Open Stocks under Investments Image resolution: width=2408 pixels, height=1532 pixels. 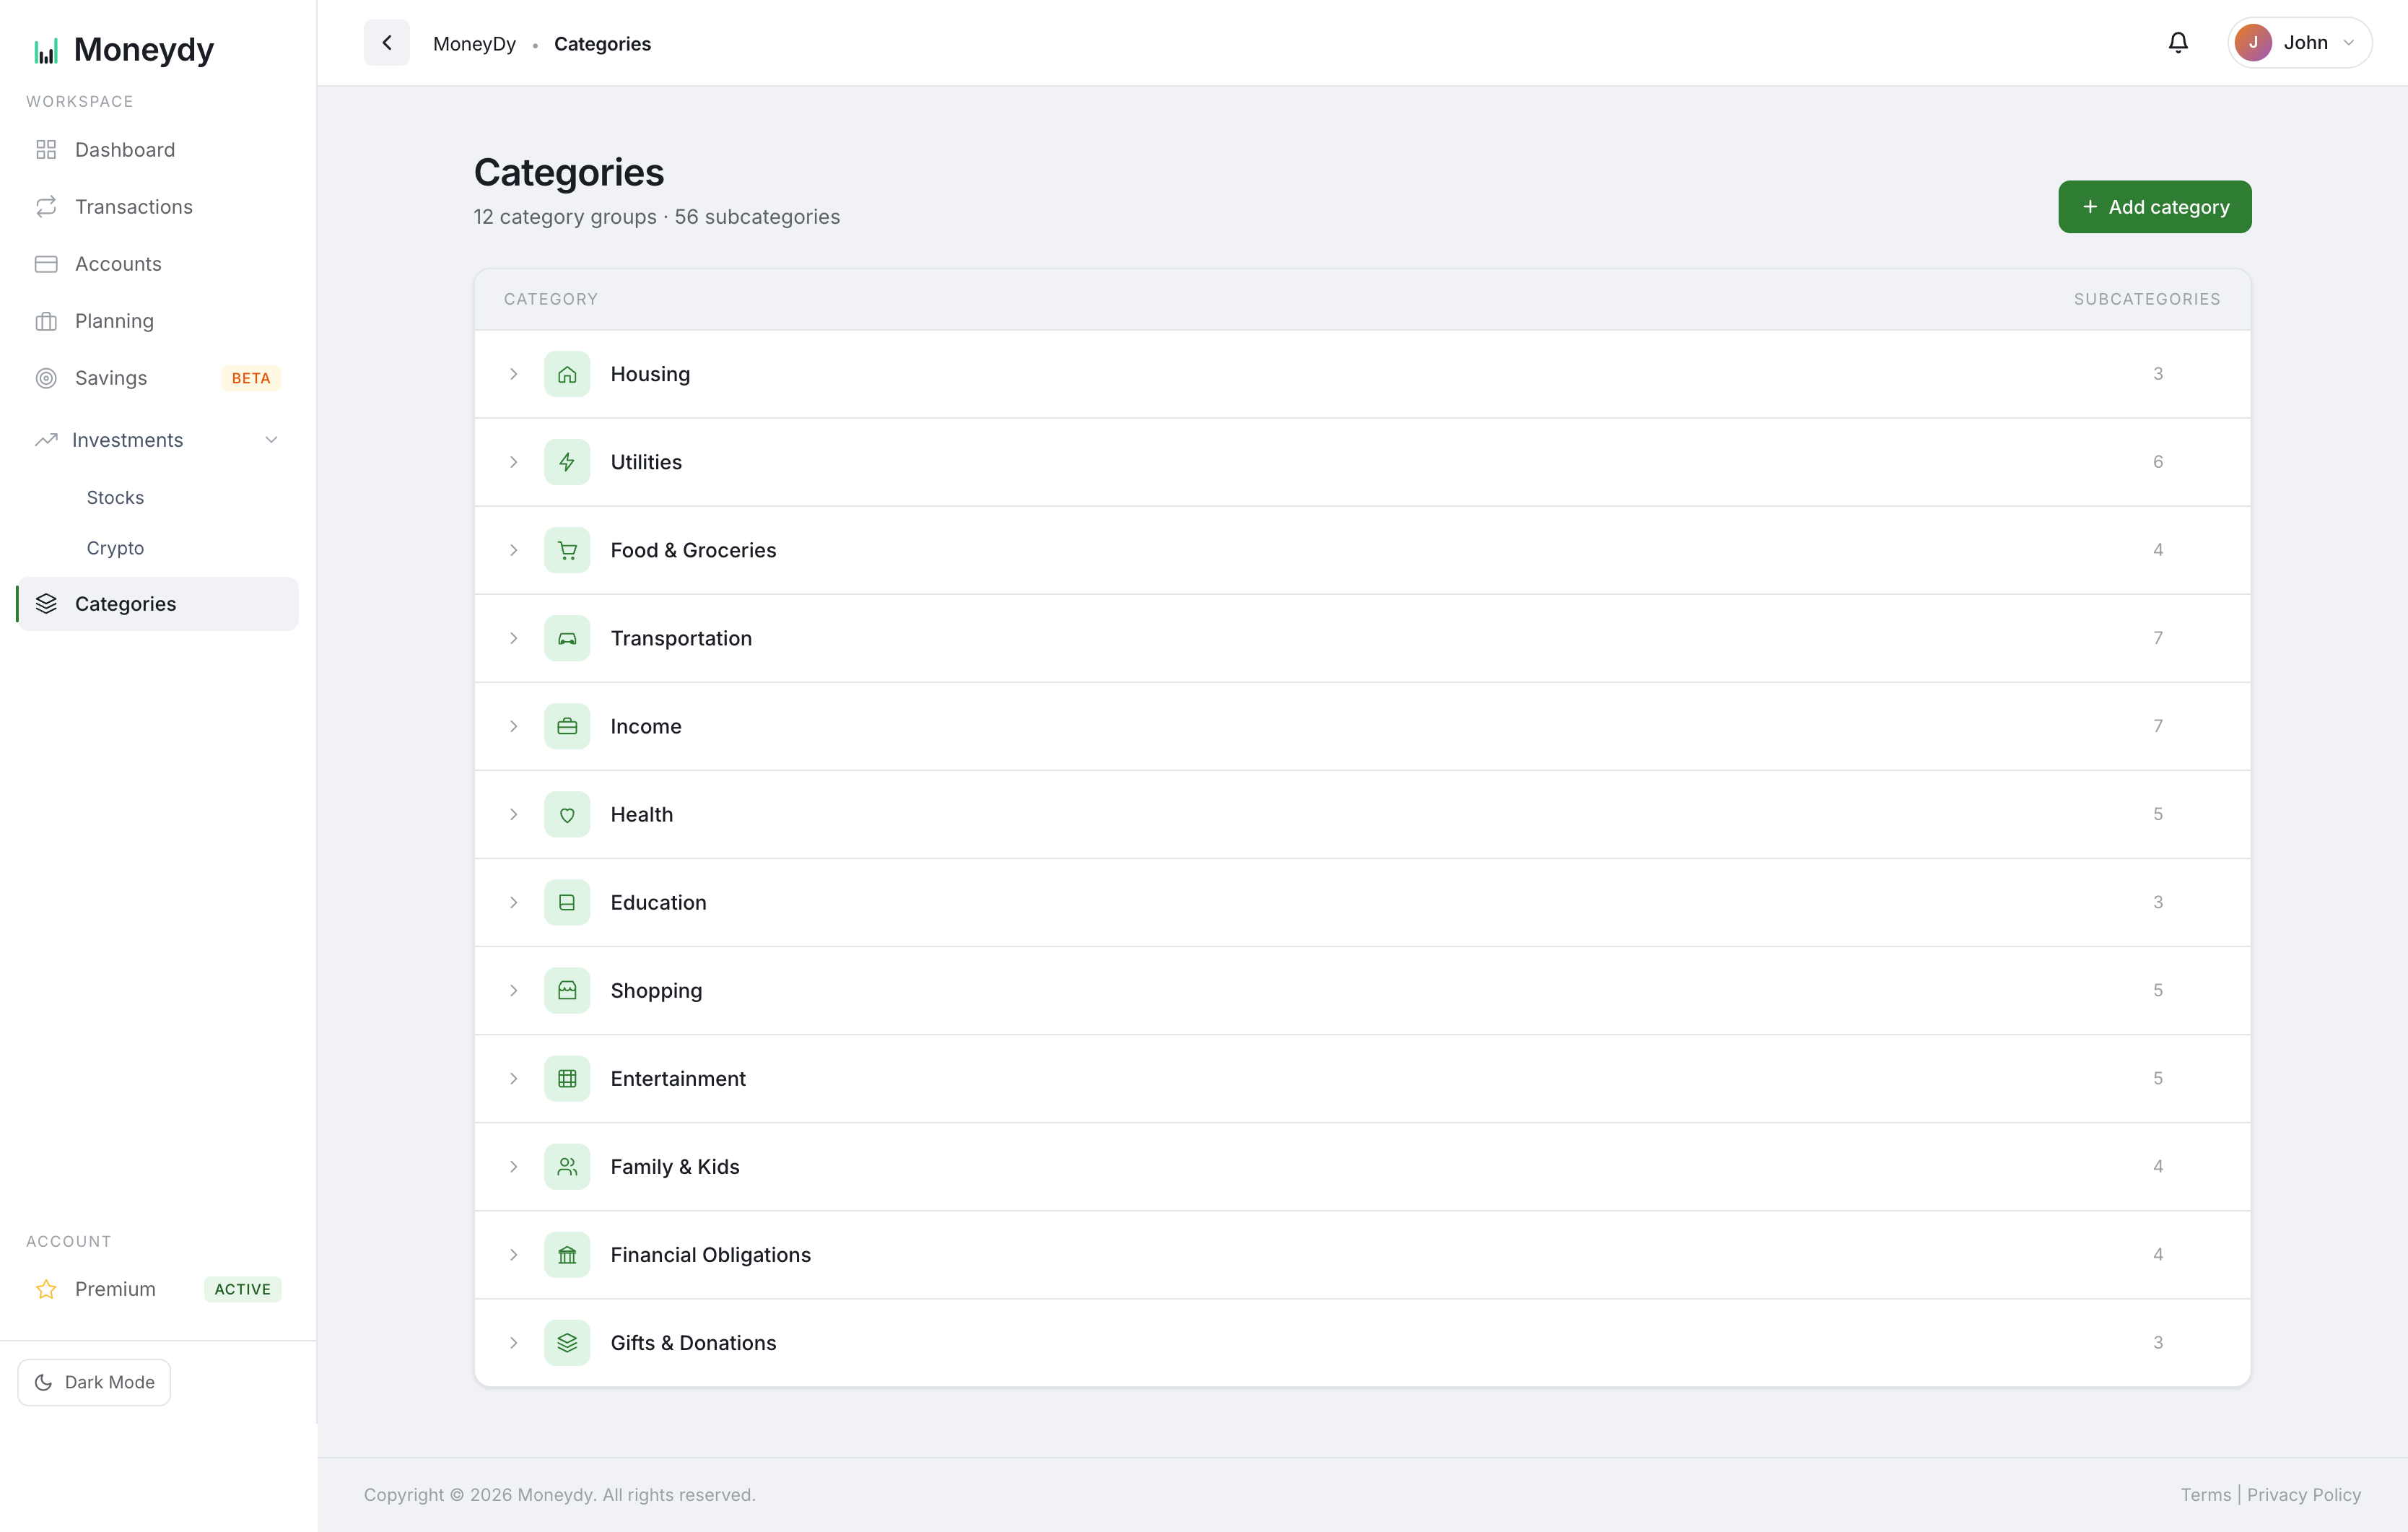(x=115, y=497)
